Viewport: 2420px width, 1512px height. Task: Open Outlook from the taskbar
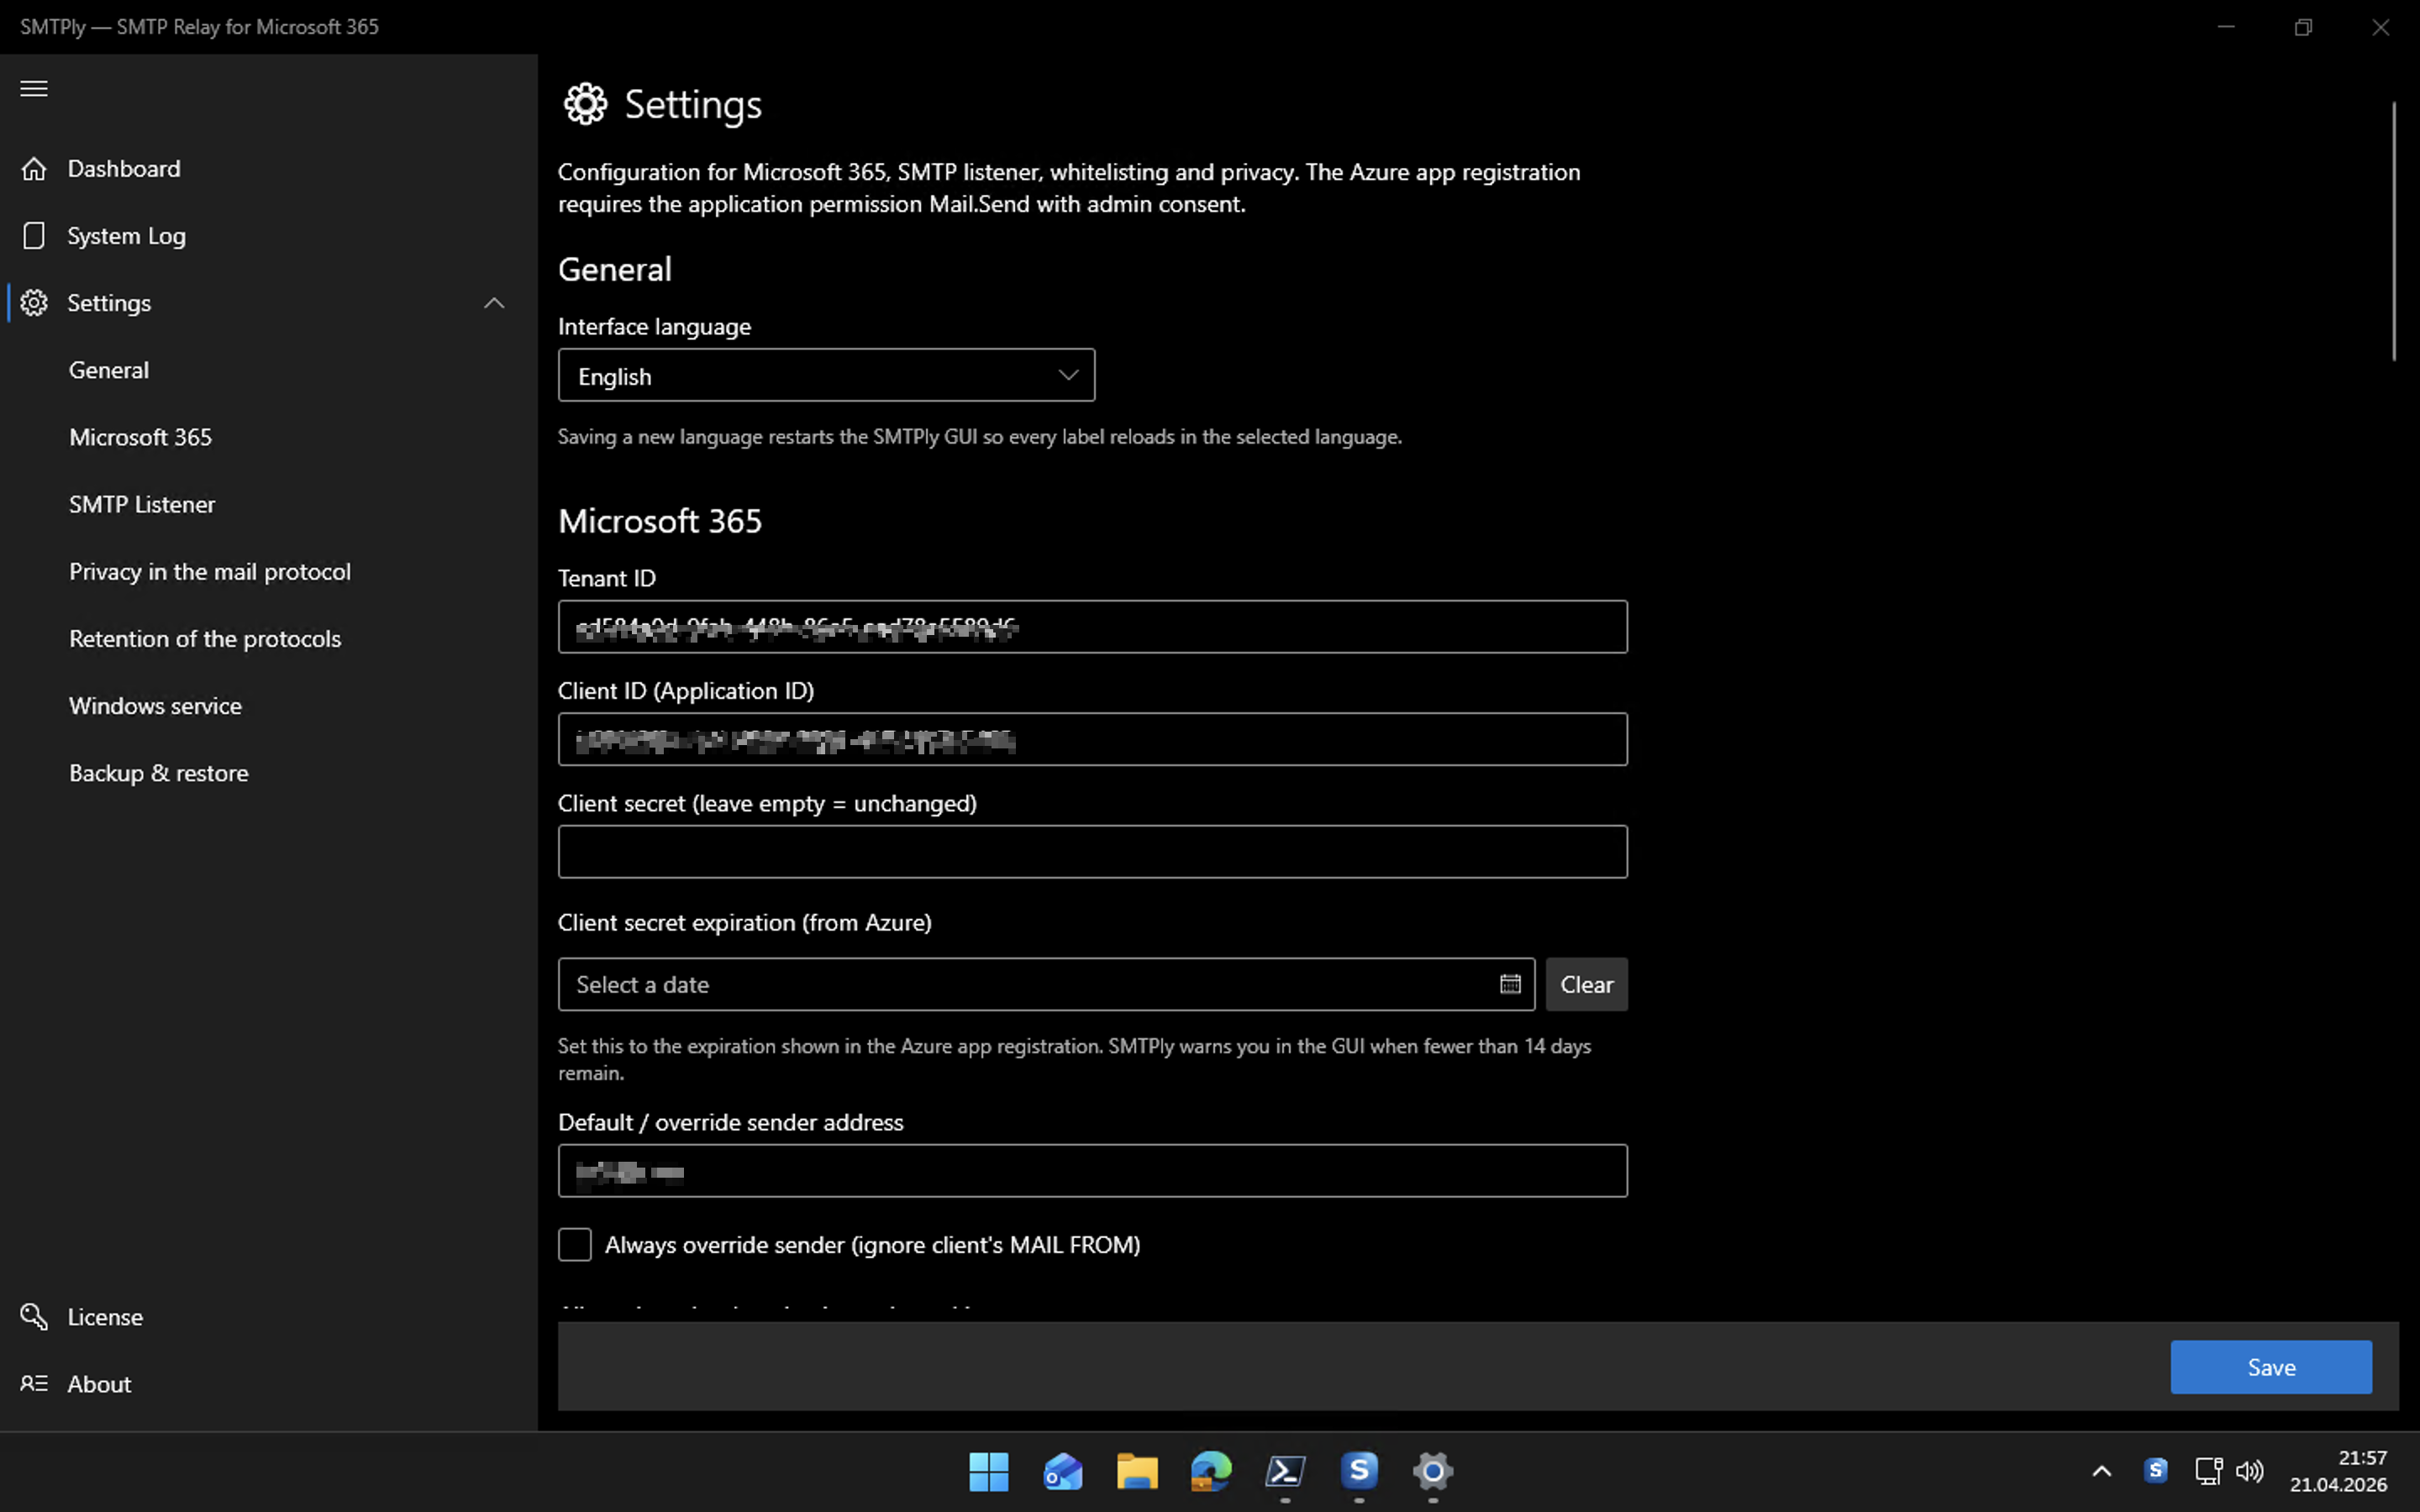[1062, 1472]
